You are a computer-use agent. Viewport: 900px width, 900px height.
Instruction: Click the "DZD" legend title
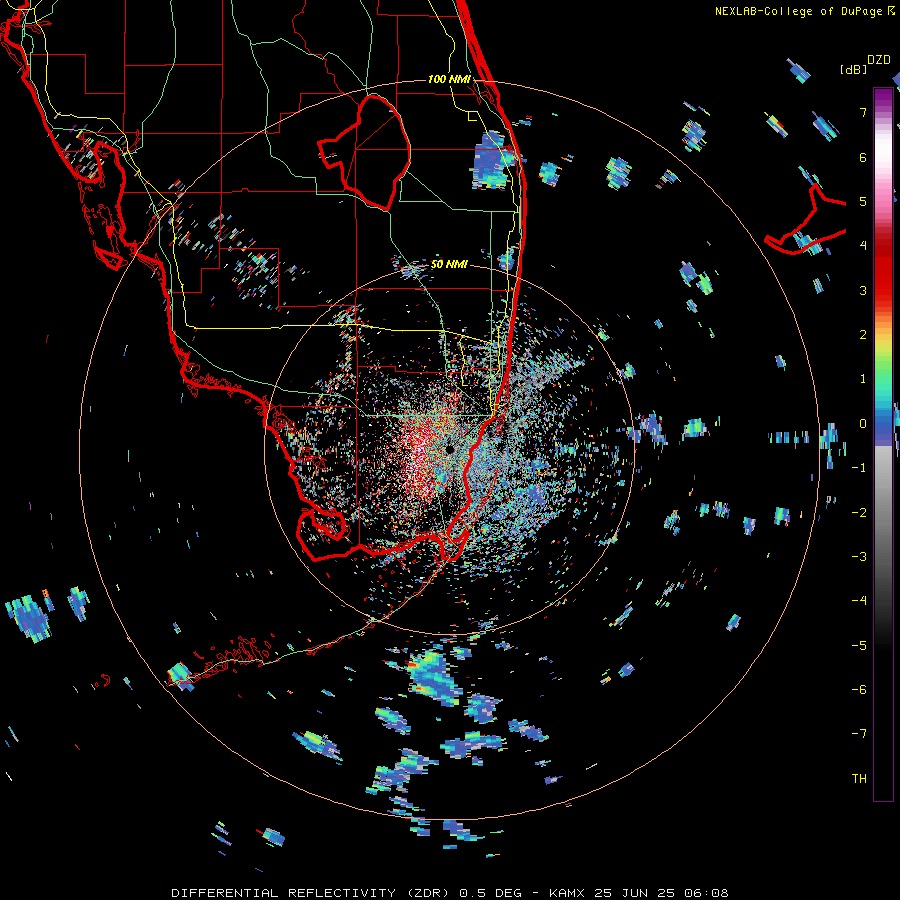click(x=879, y=60)
